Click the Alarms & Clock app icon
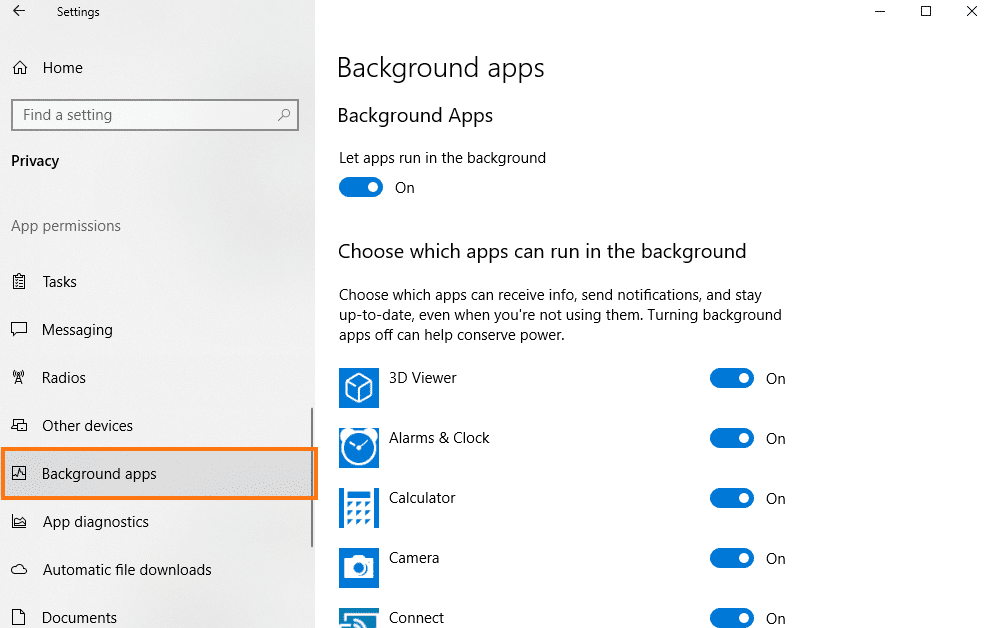Image resolution: width=987 pixels, height=628 pixels. (x=359, y=448)
